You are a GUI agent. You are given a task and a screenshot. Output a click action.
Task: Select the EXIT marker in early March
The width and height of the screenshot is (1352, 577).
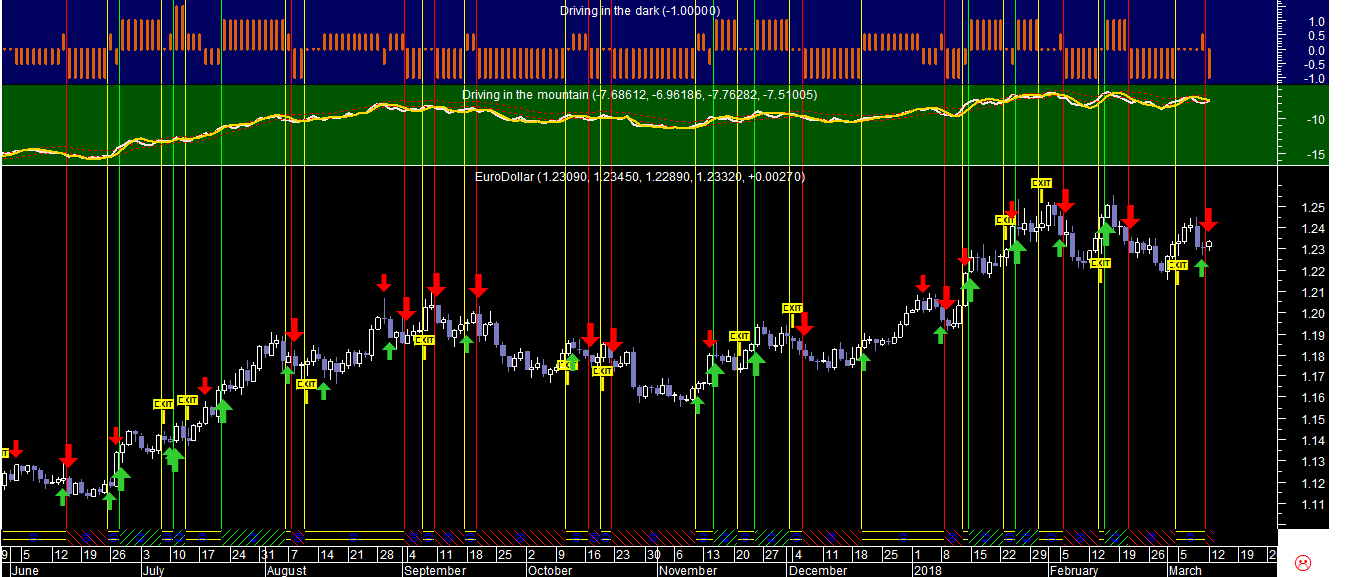tap(1177, 265)
